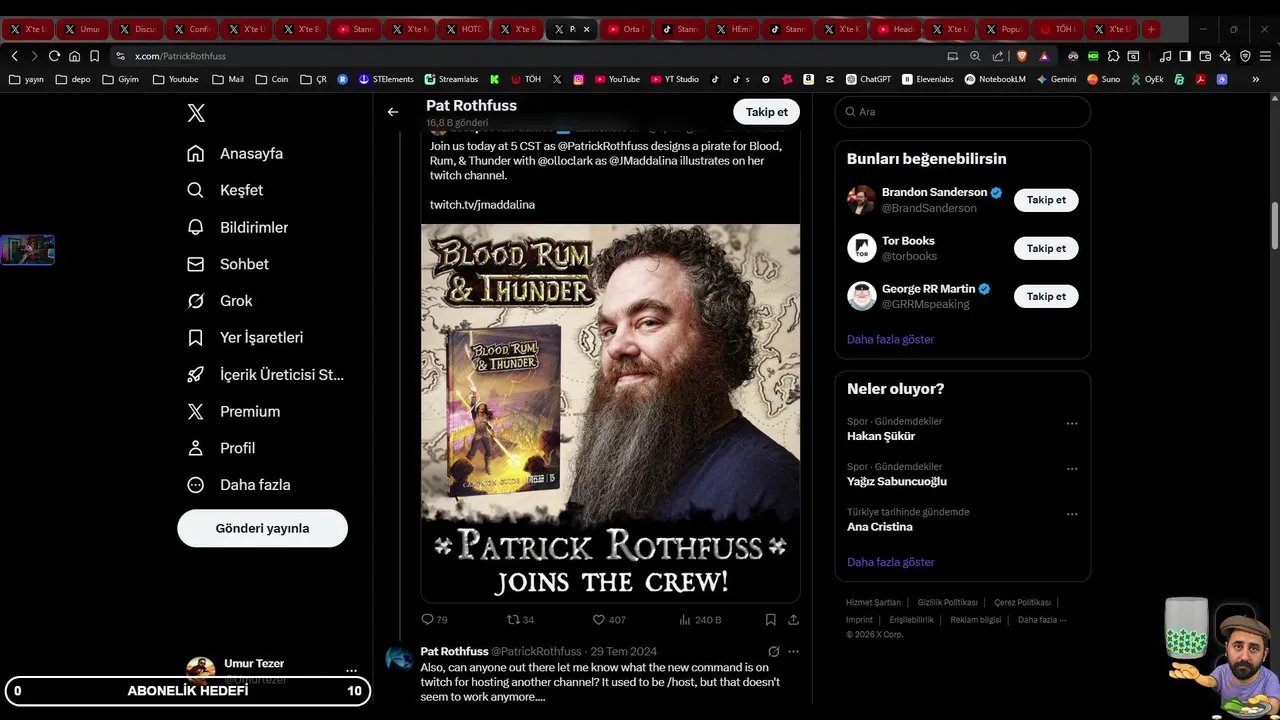Click Daha fazla göster under suggestions

[x=890, y=339]
